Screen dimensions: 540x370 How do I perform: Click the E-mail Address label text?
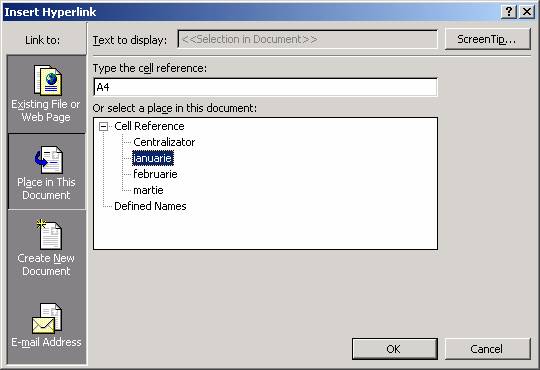46,342
